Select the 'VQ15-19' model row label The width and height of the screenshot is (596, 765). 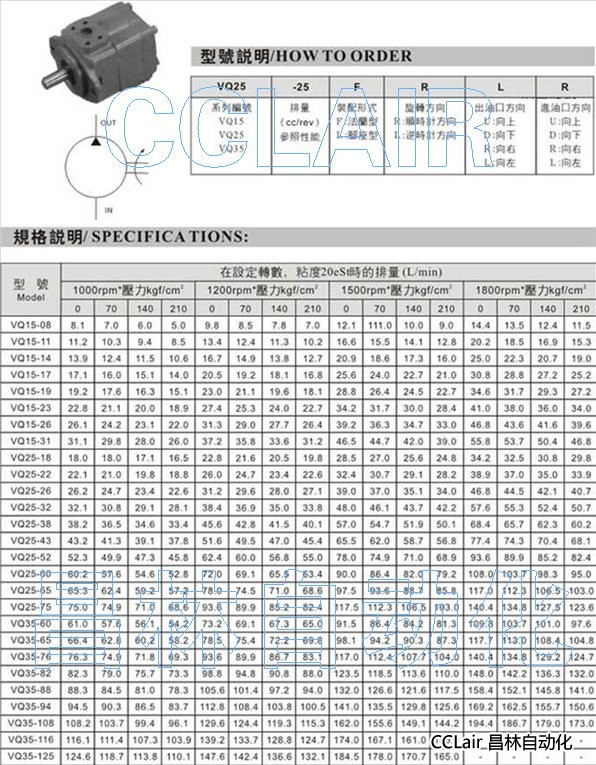(x=31, y=391)
